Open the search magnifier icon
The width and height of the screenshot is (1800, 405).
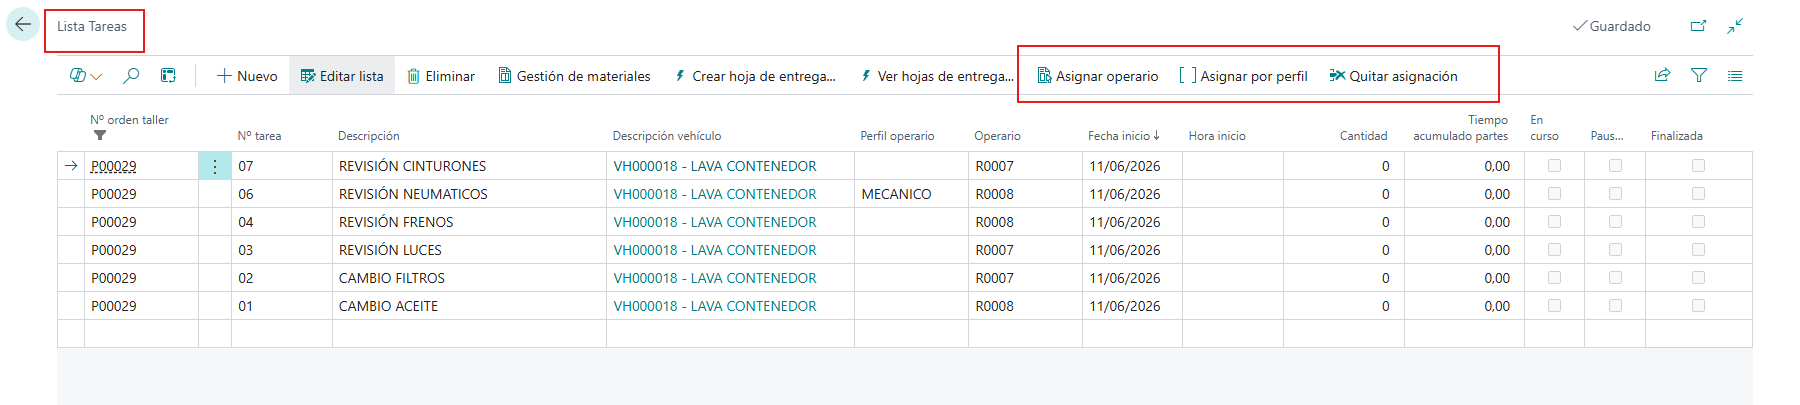tap(131, 76)
